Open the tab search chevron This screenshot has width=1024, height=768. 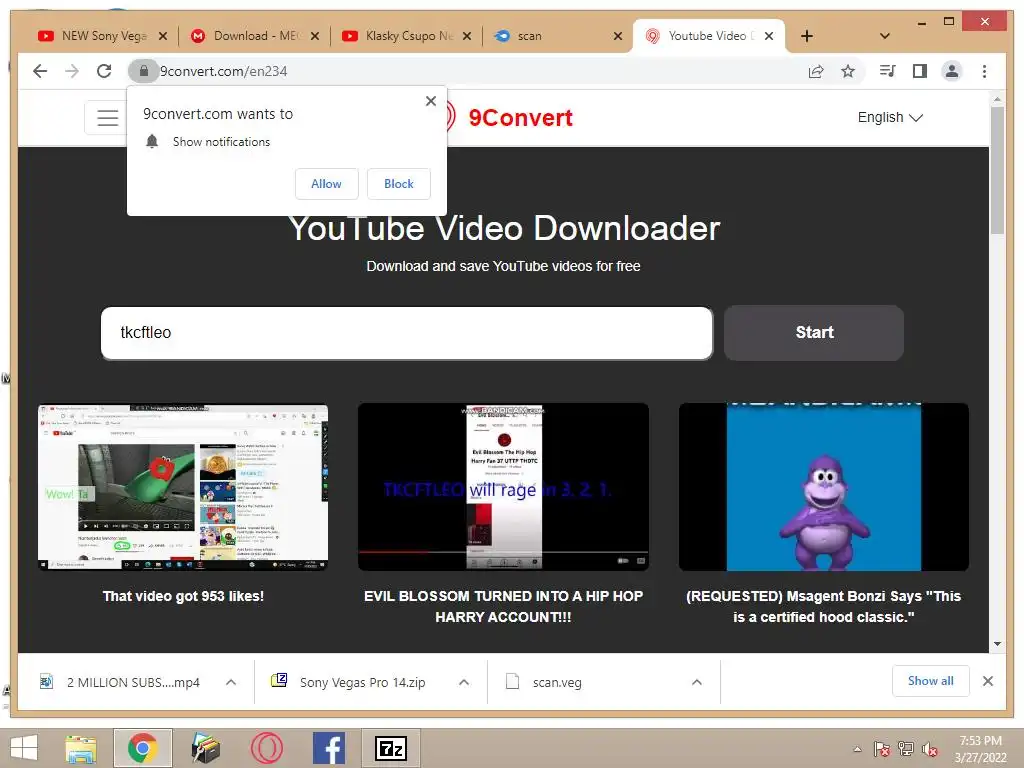pyautogui.click(x=885, y=36)
